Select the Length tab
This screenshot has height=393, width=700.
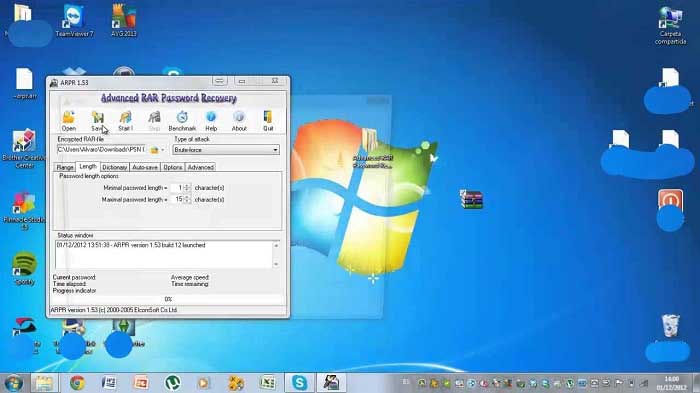click(x=88, y=166)
